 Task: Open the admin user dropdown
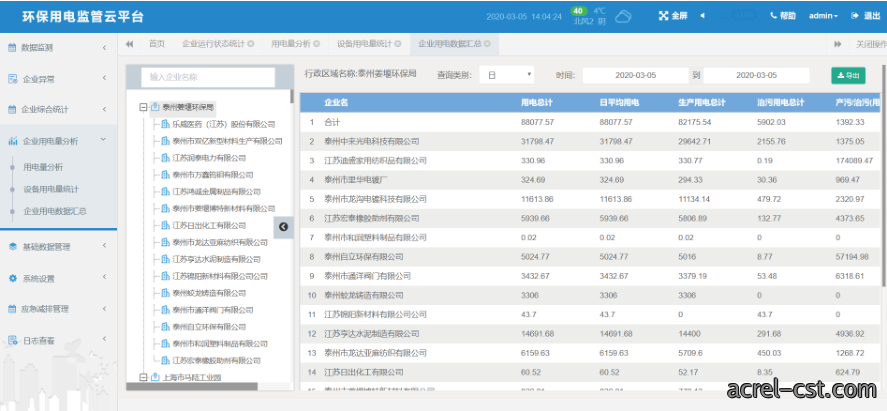[x=823, y=16]
